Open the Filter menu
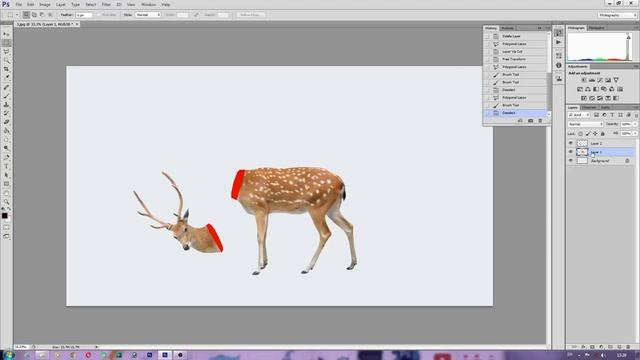 coord(106,4)
